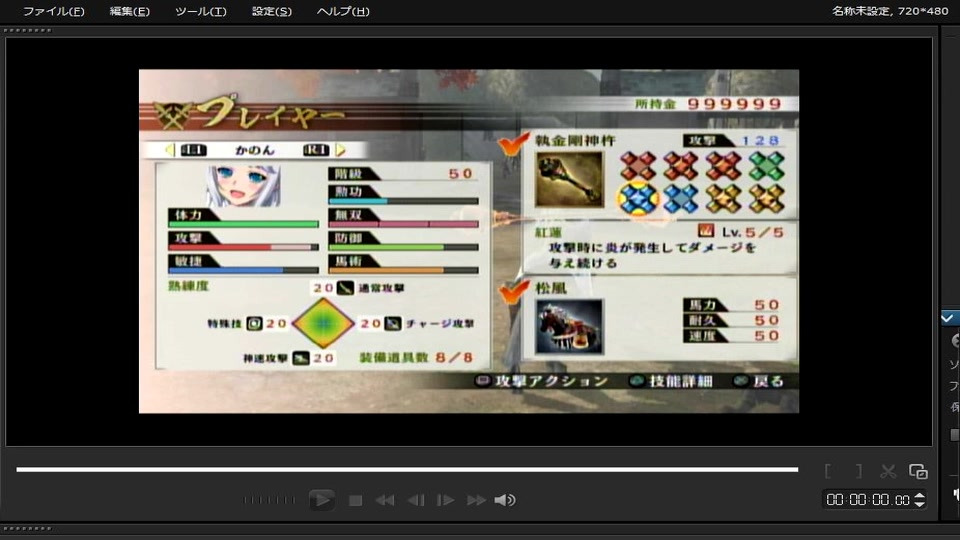Jump to the end with the fast-forward icon
The width and height of the screenshot is (960, 540).
pos(476,501)
